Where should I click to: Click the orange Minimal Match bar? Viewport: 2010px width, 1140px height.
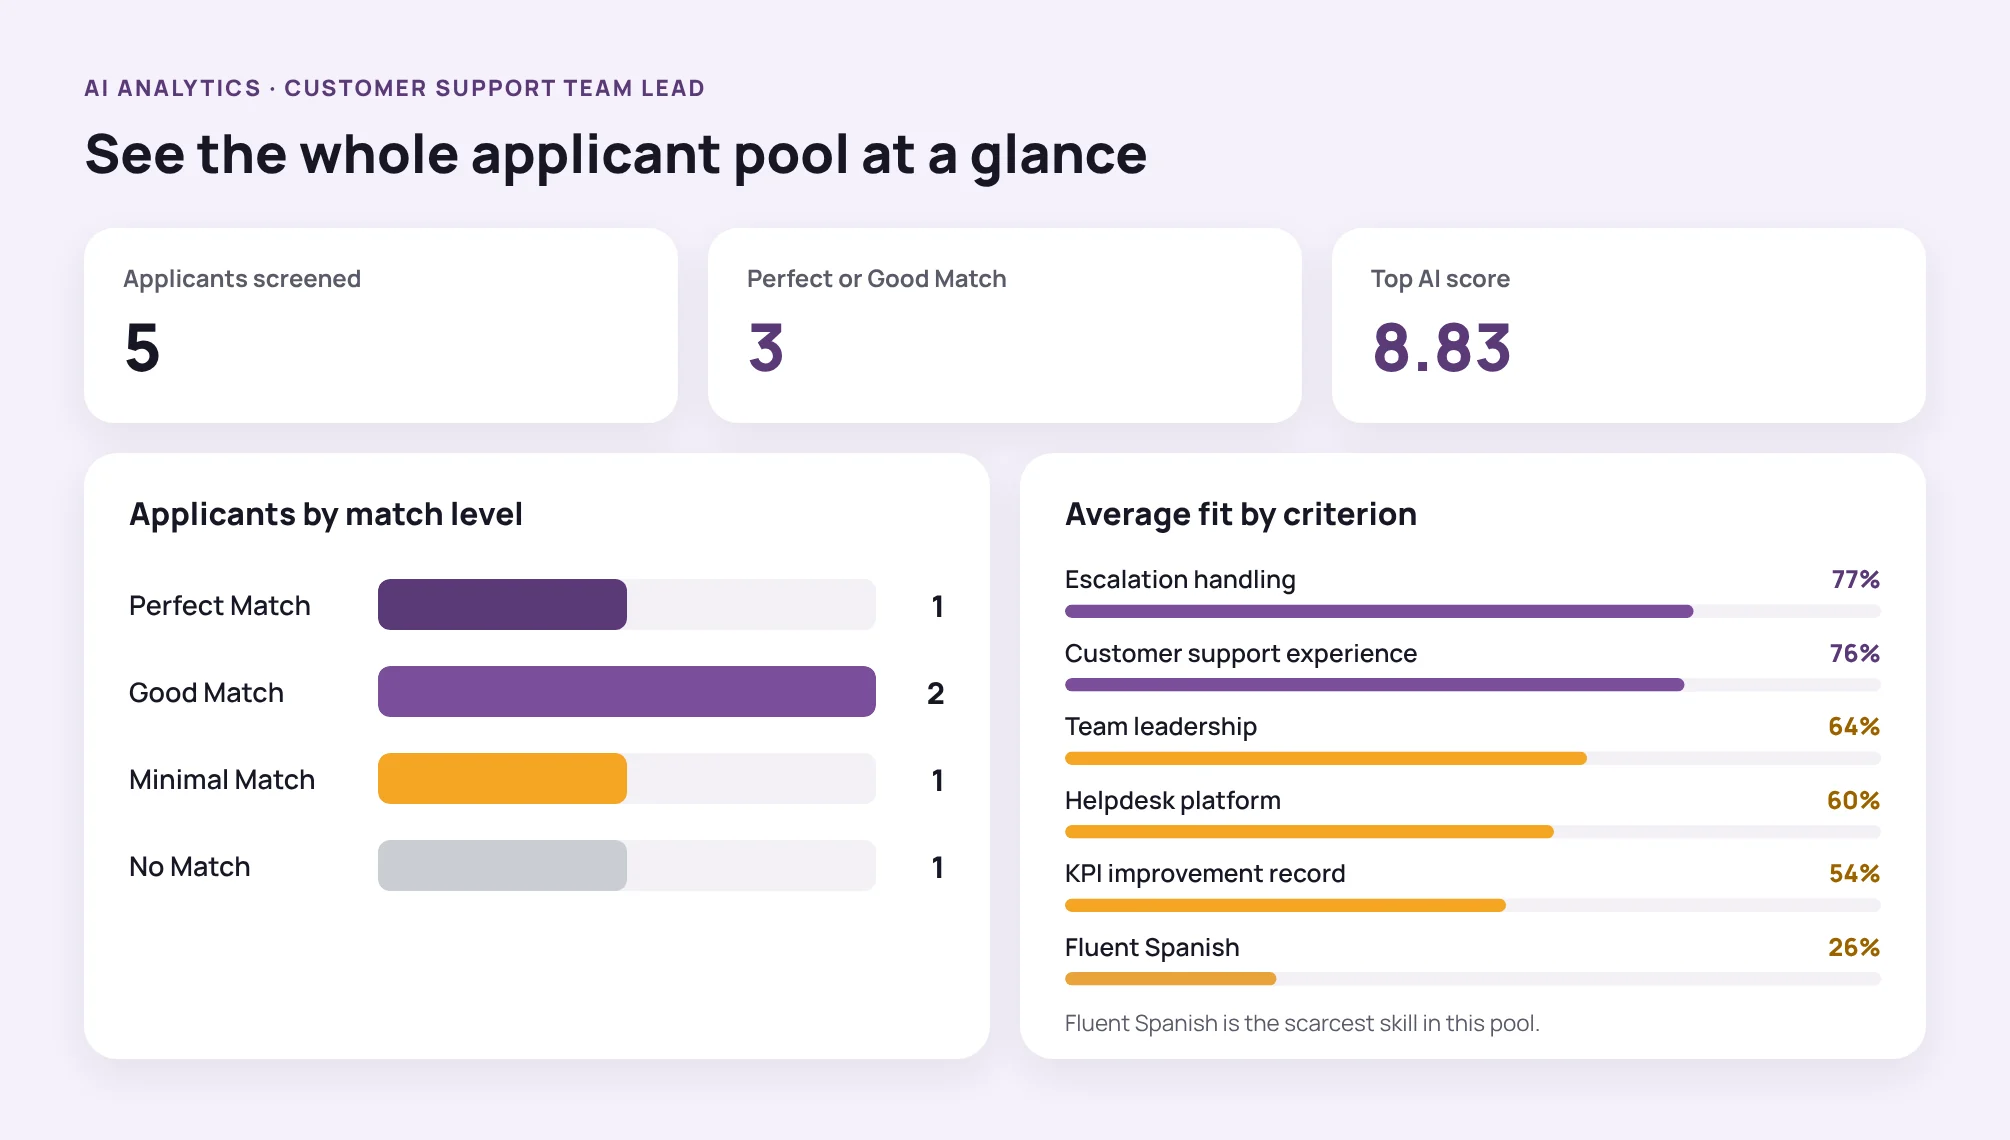[x=502, y=778]
